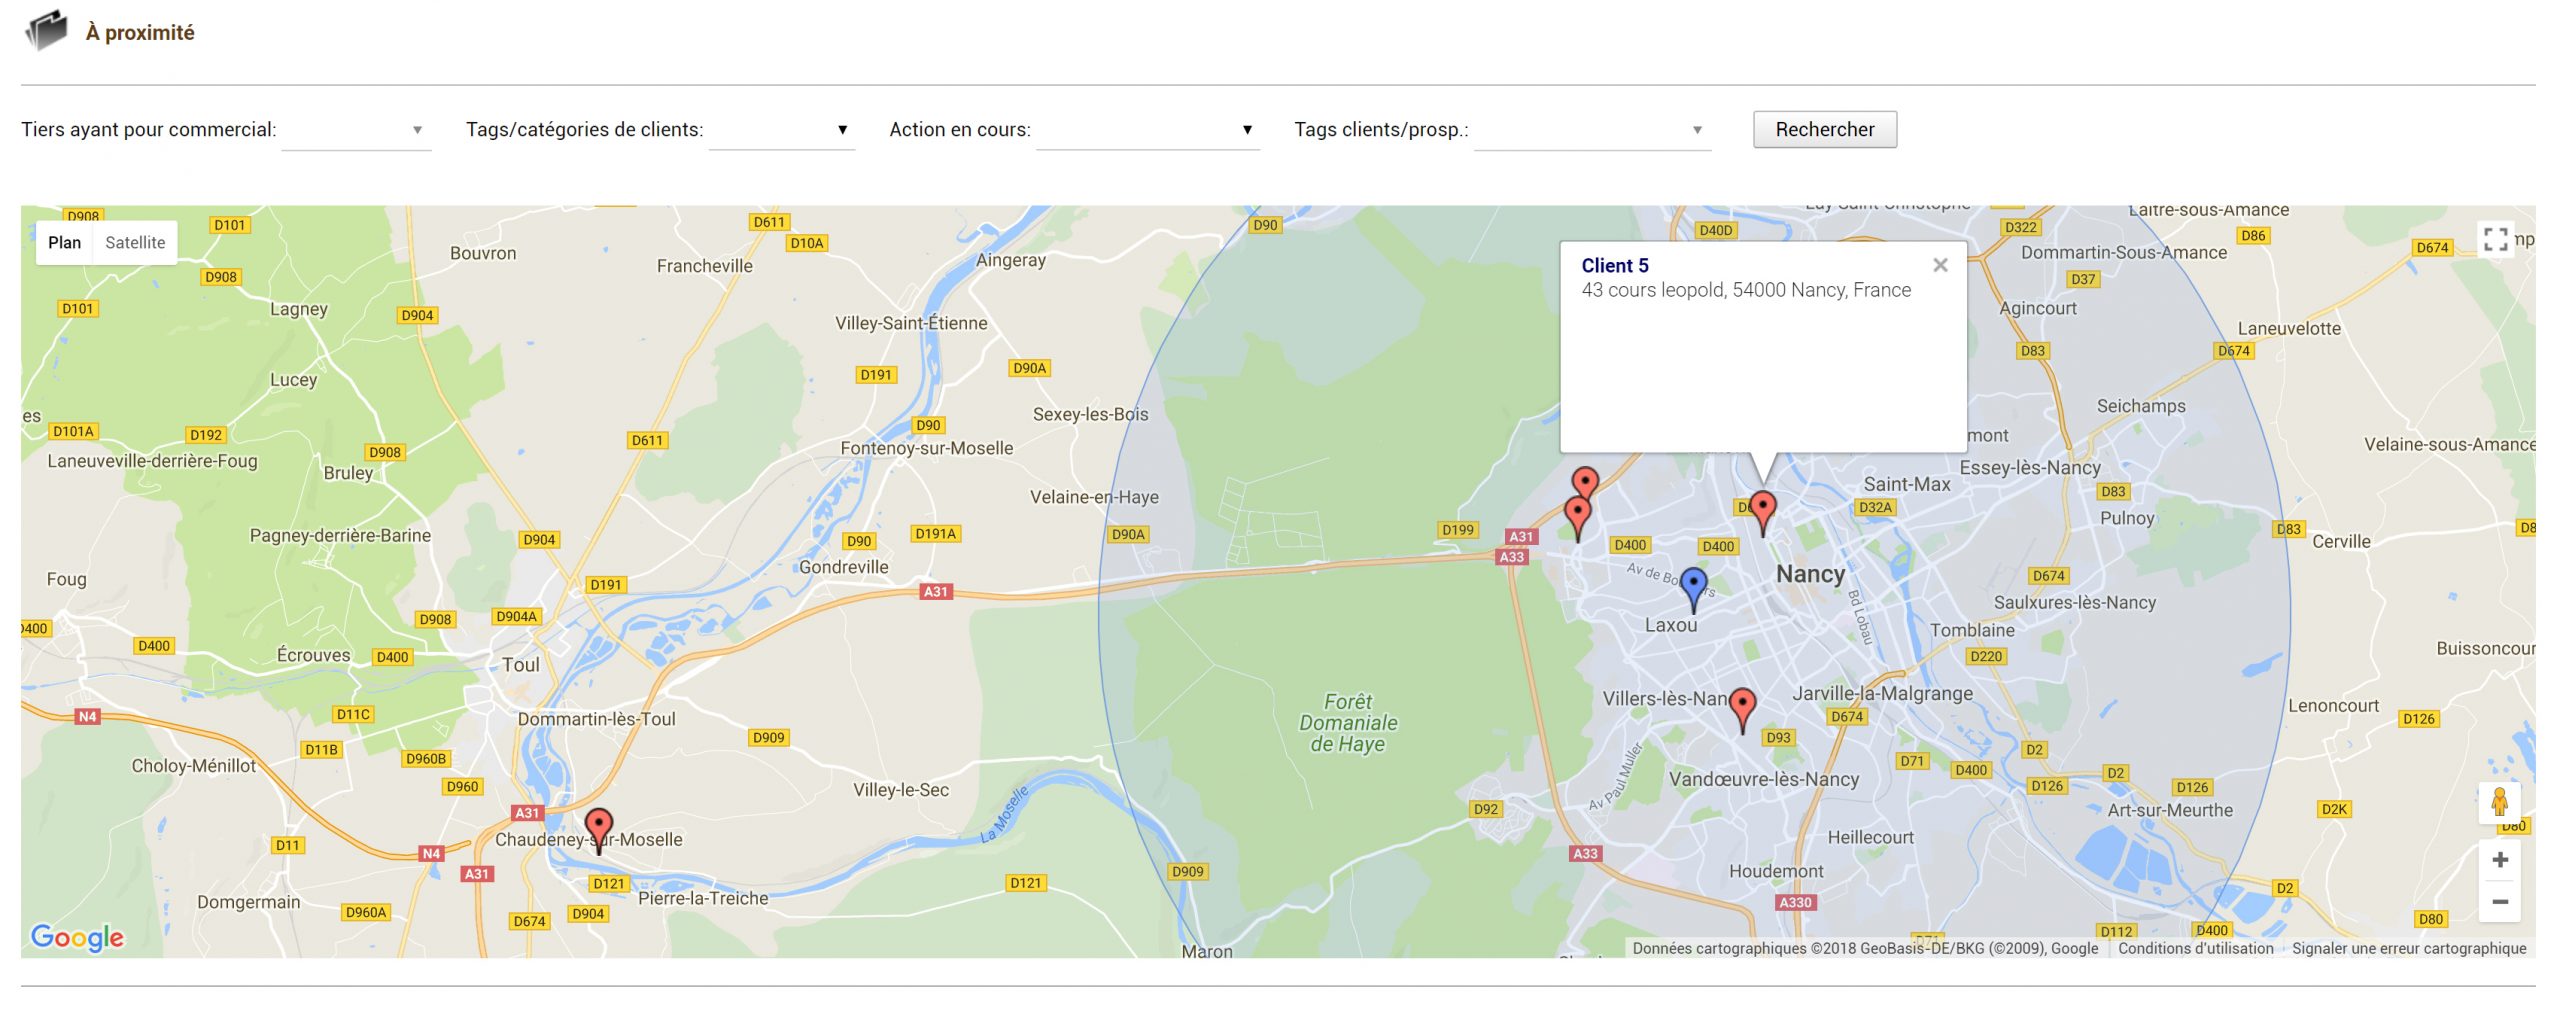Close the Client 5 info window
The width and height of the screenshot is (2560, 1023).
click(1940, 265)
